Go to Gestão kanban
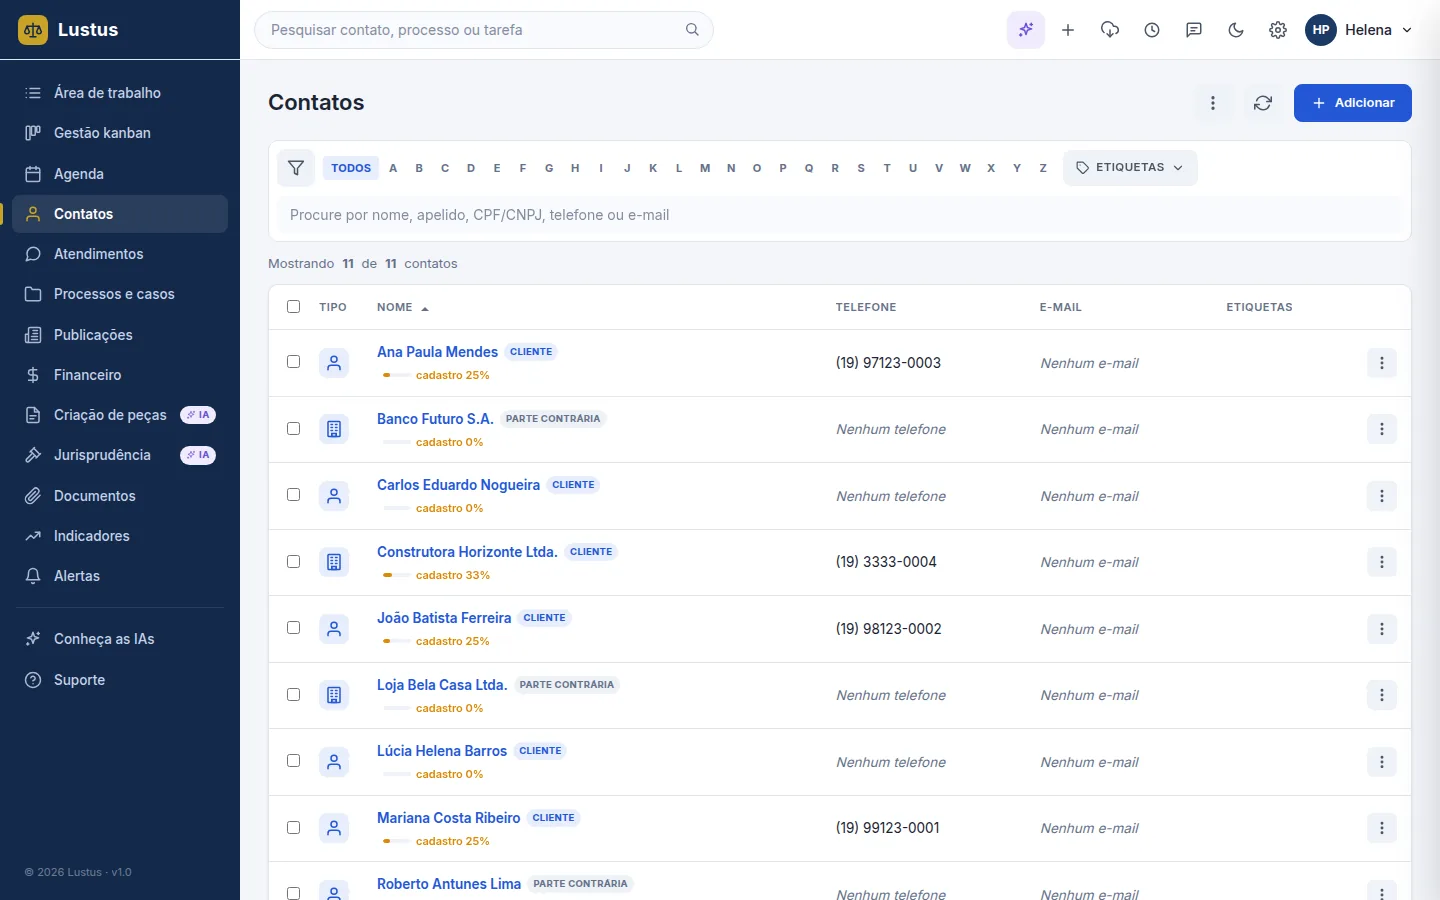This screenshot has height=900, width=1440. (120, 133)
